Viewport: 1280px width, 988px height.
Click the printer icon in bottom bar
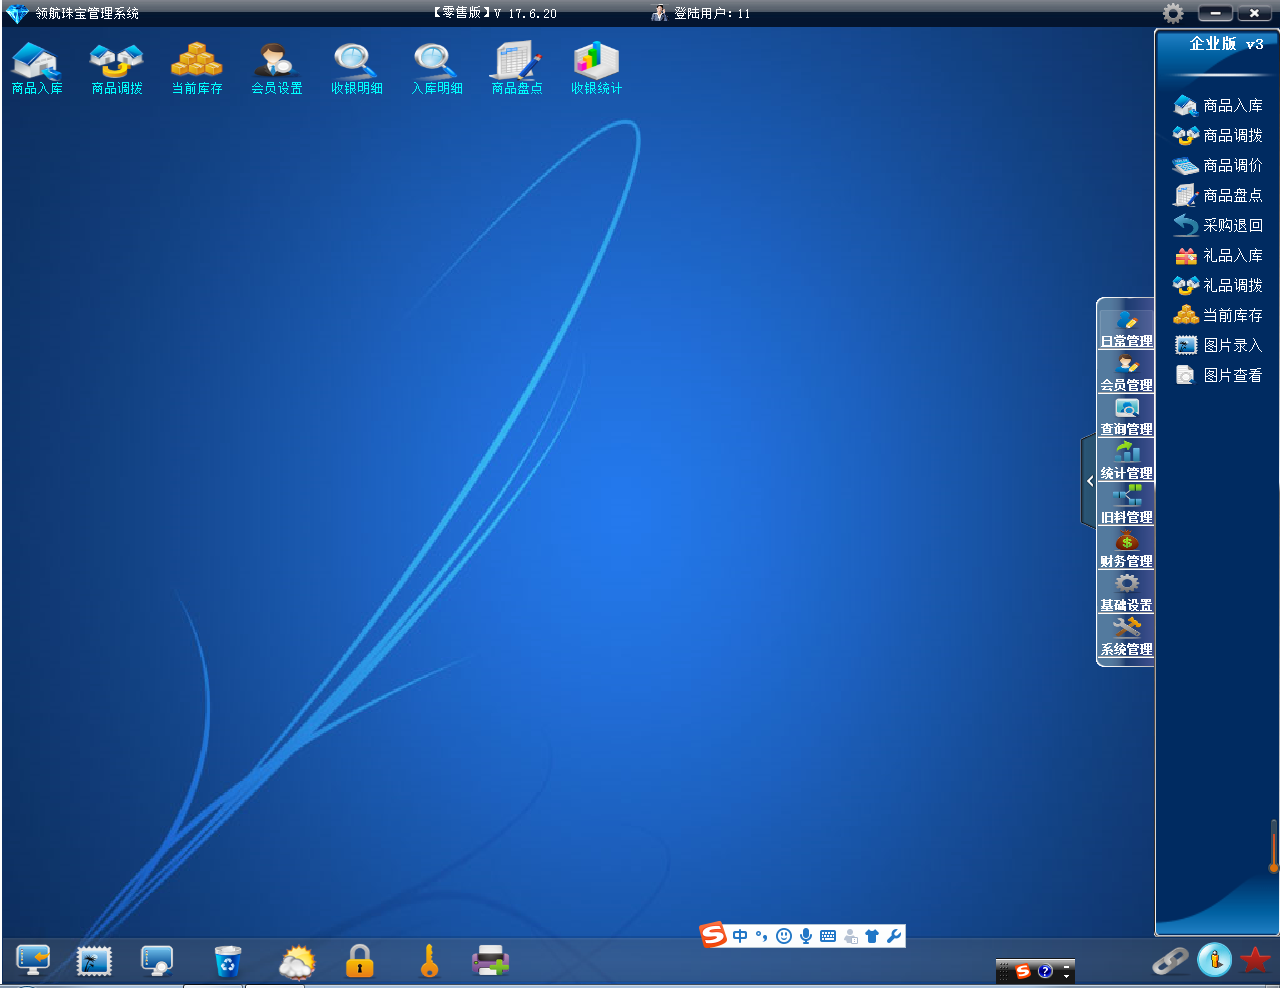tap(490, 961)
